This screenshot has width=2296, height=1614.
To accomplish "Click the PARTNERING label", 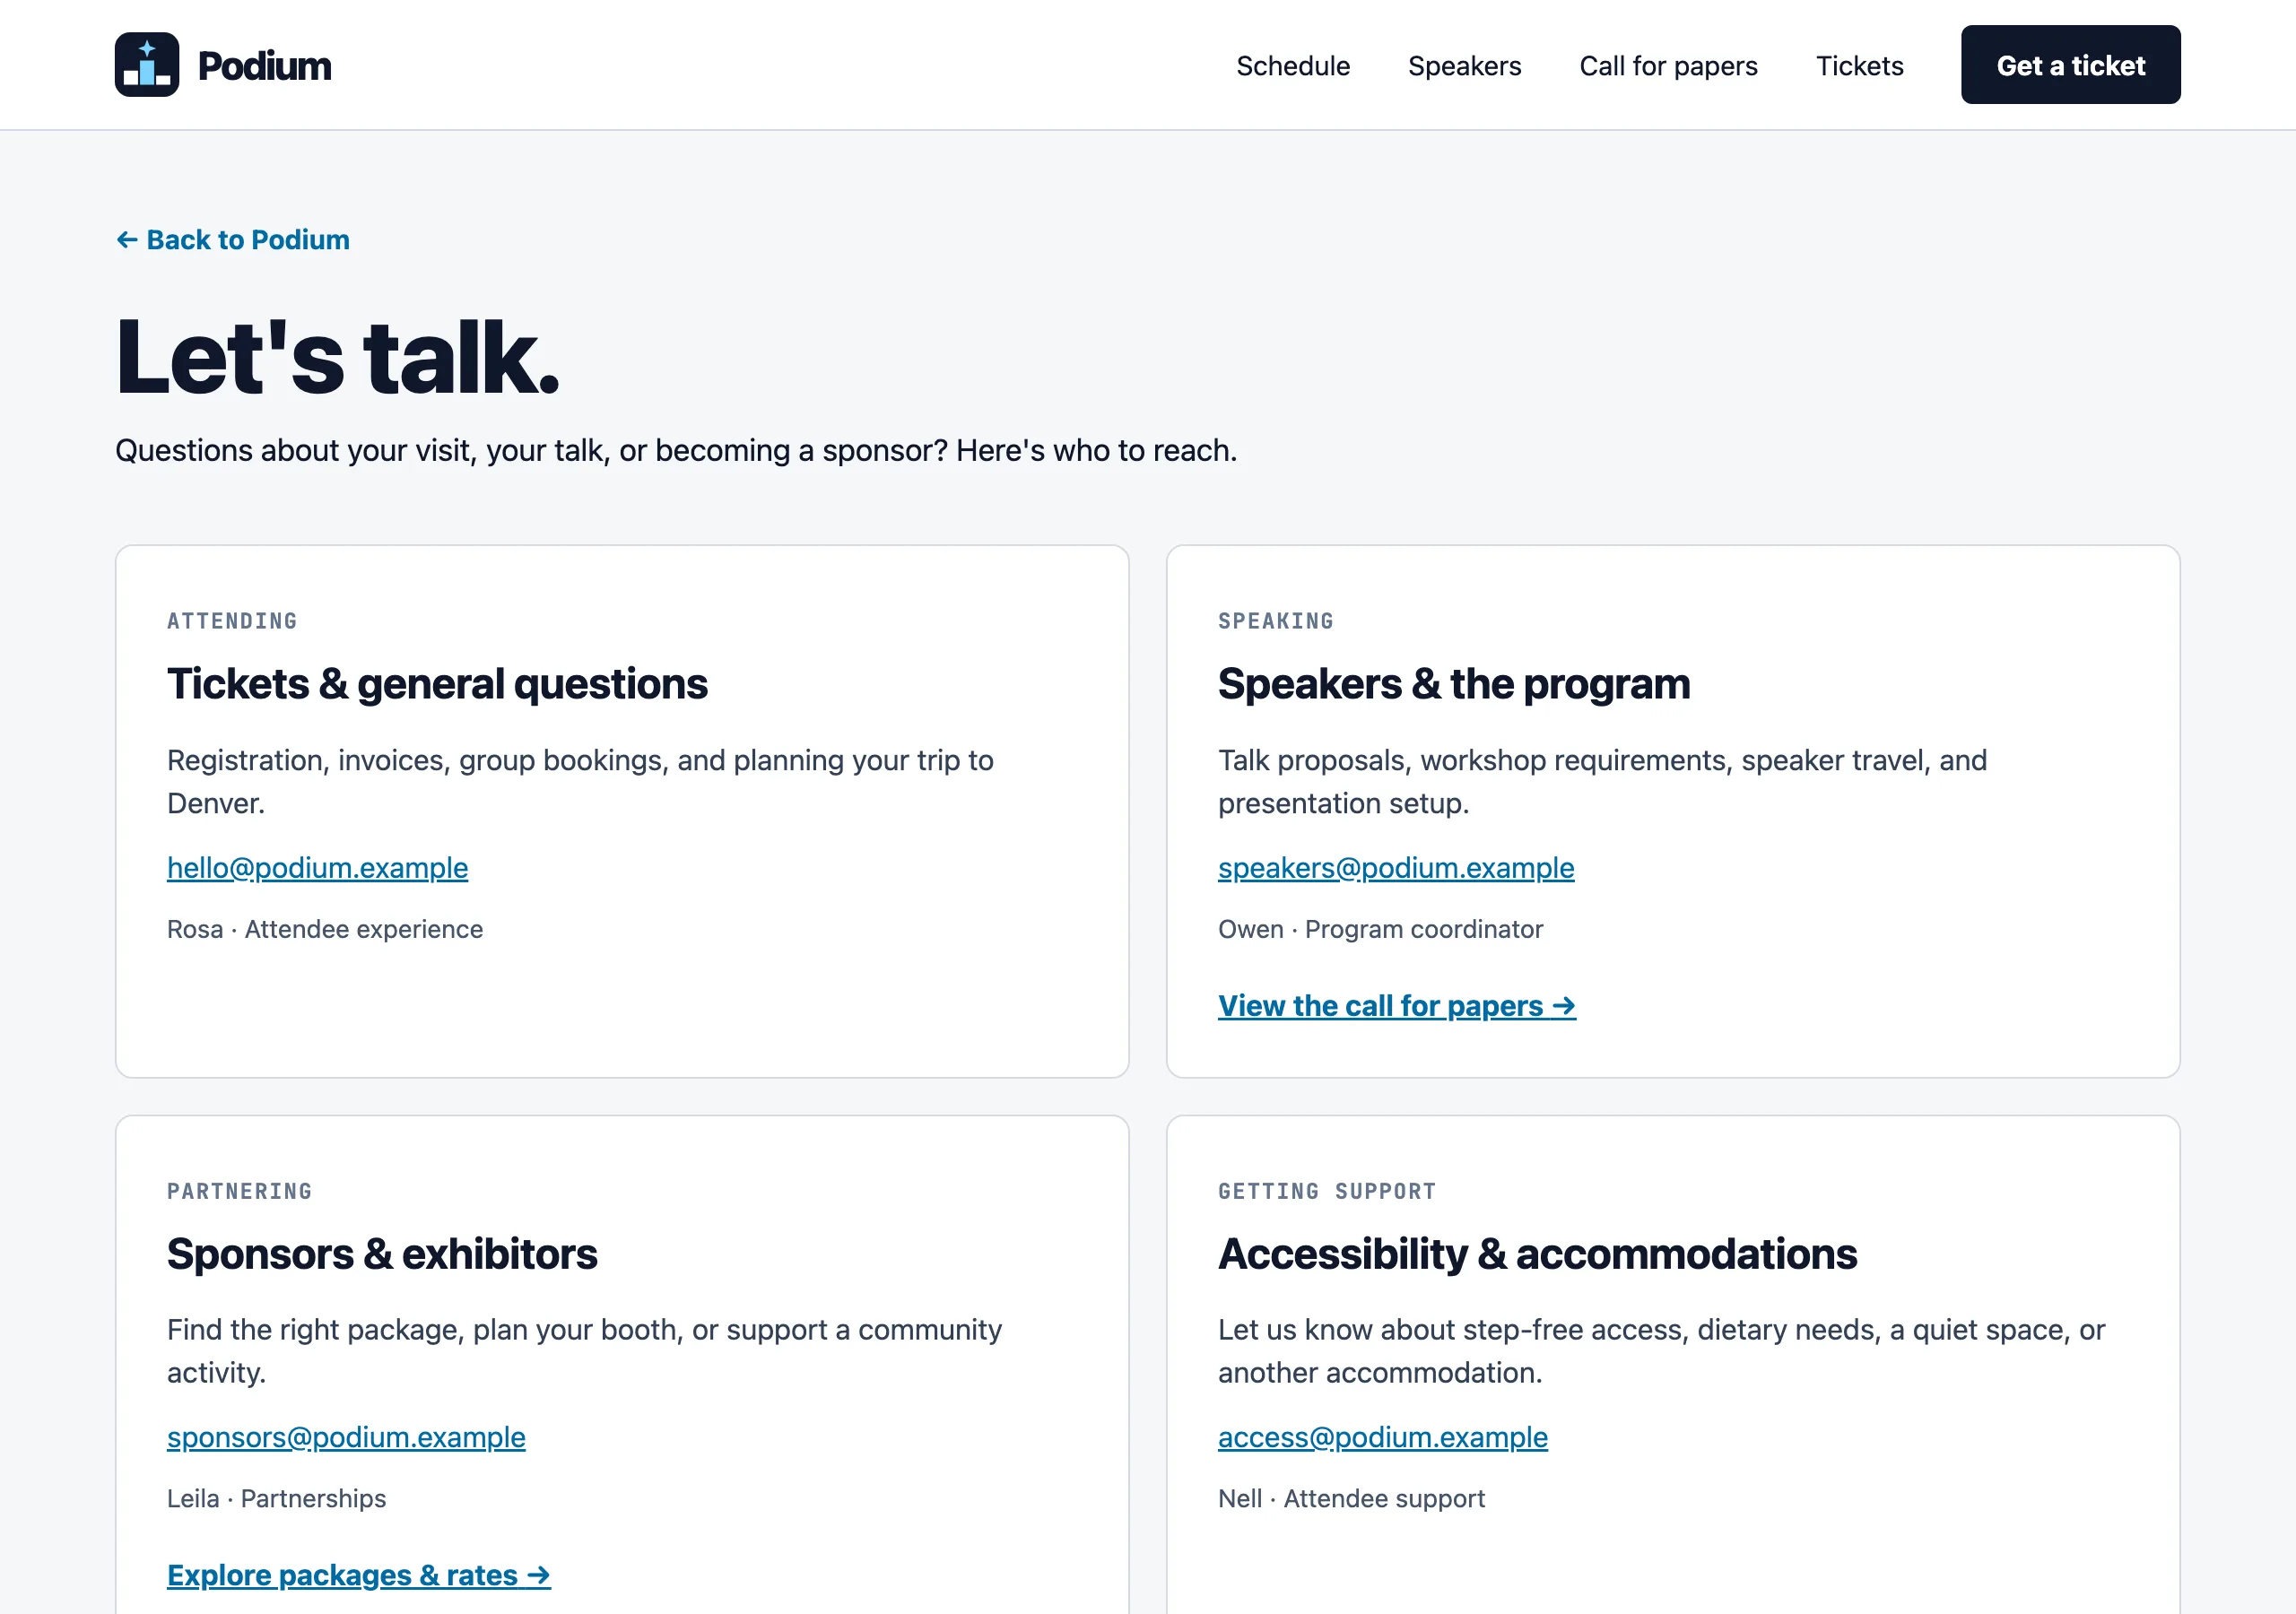I will (239, 1191).
